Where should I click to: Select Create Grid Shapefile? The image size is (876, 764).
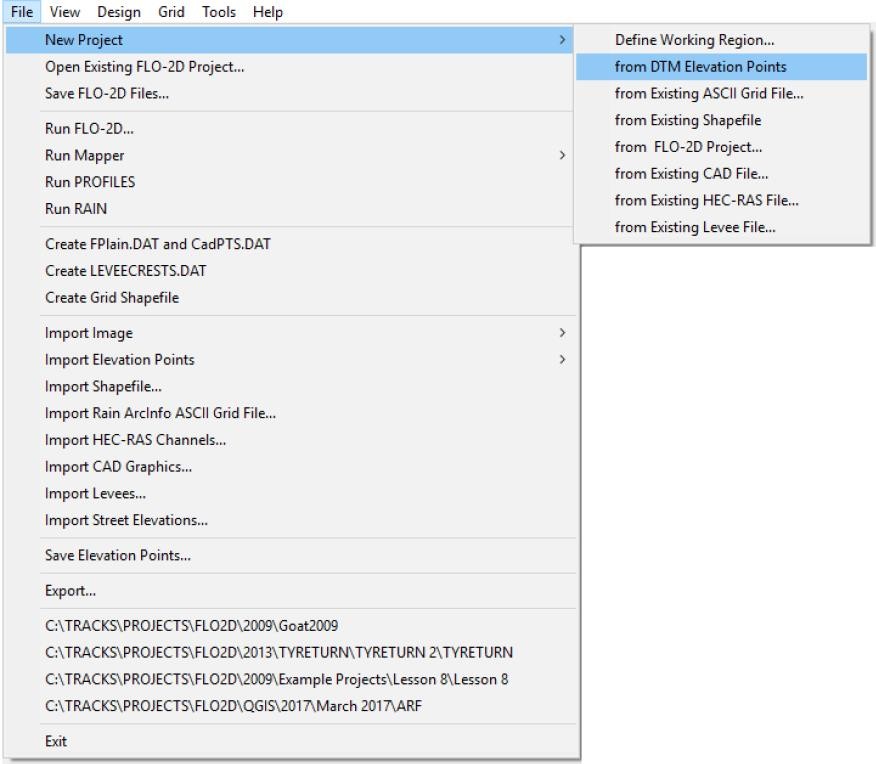coord(112,298)
